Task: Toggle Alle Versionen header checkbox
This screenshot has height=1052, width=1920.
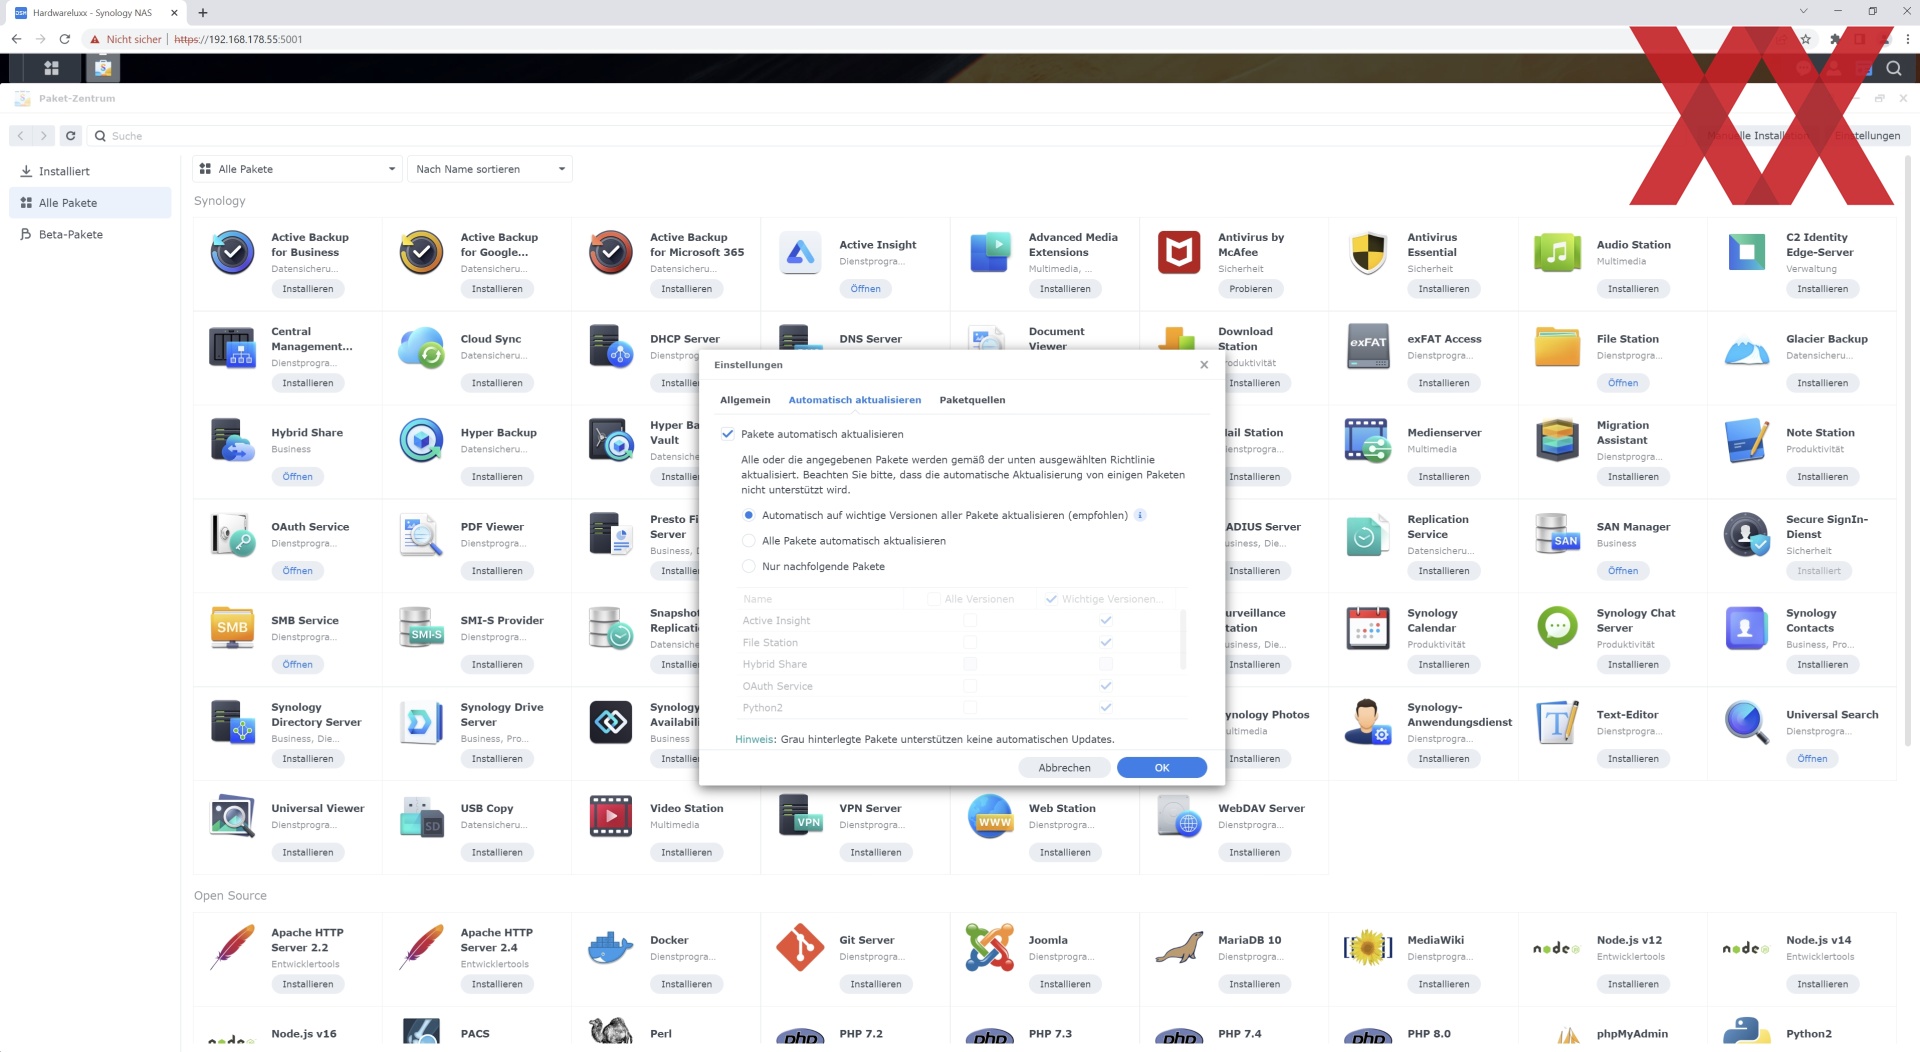Action: tap(933, 599)
